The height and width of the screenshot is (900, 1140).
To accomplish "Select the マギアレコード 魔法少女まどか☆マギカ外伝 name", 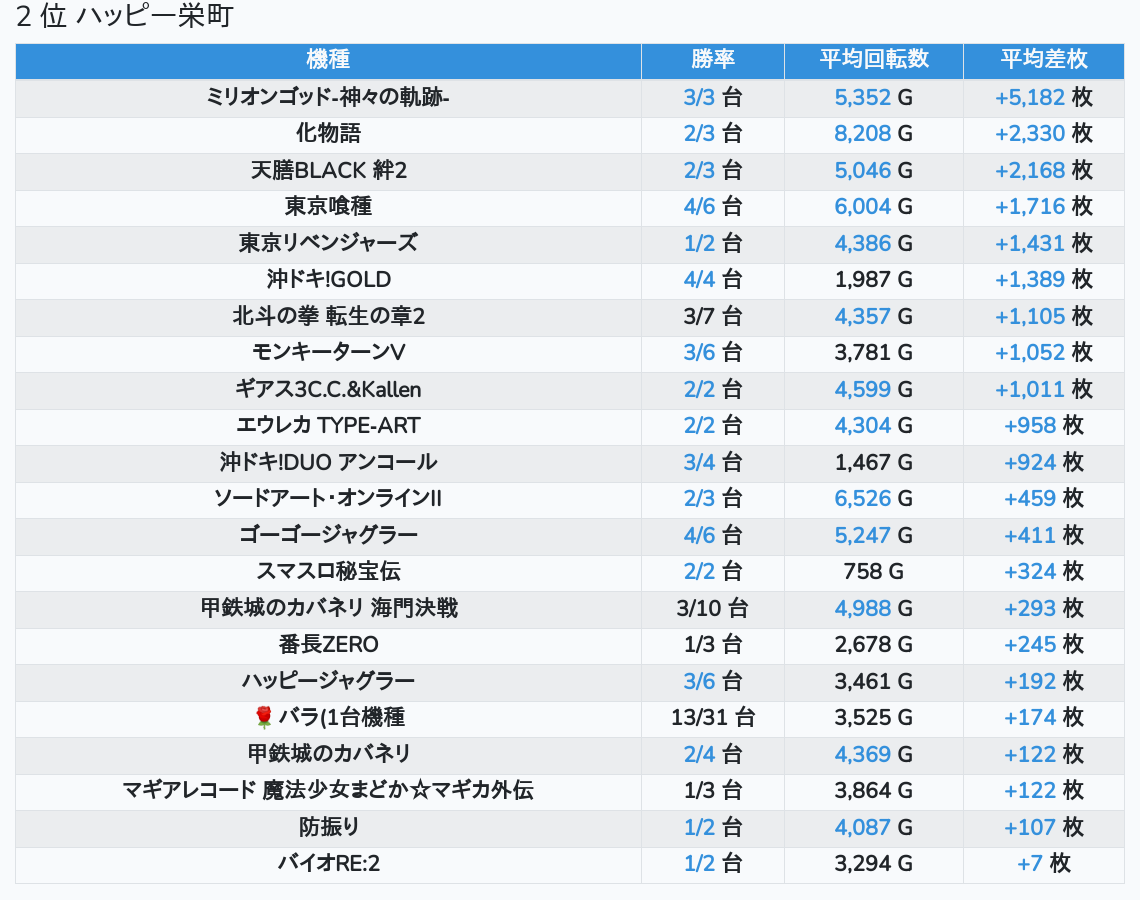I will [328, 791].
